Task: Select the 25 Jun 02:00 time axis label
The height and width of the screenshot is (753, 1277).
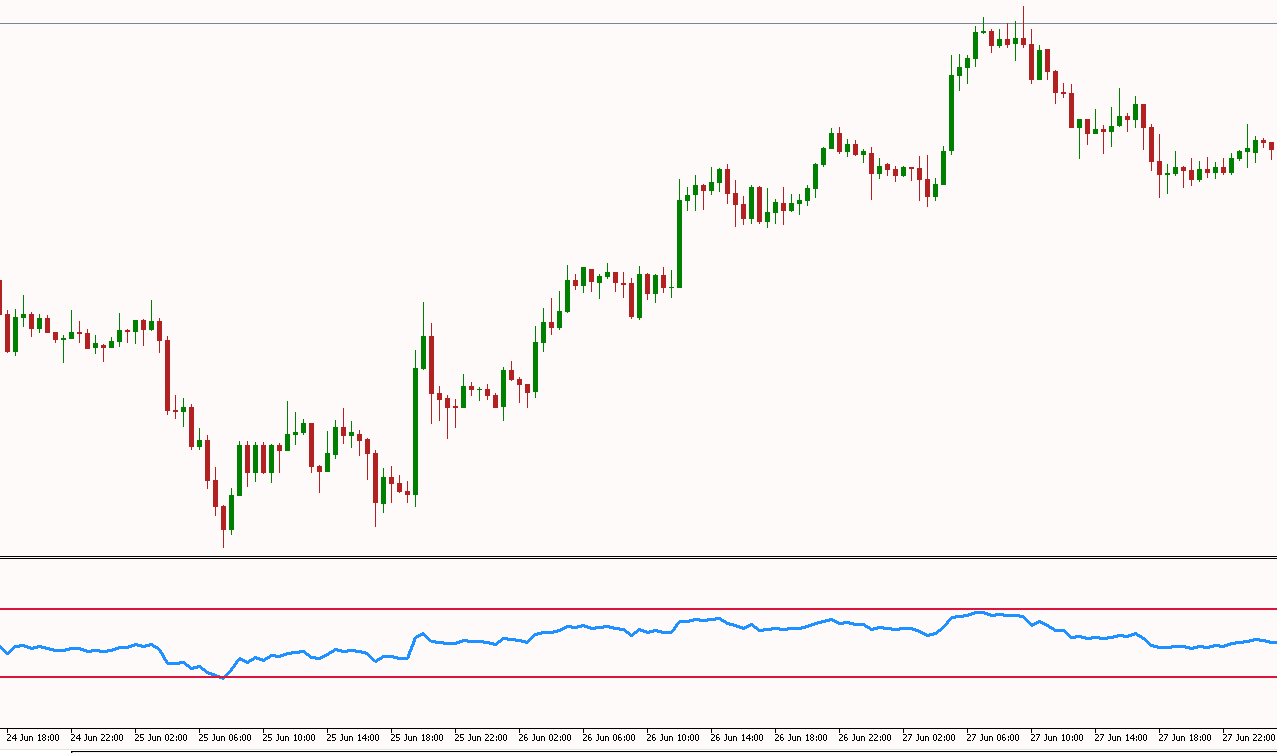Action: coord(161,738)
